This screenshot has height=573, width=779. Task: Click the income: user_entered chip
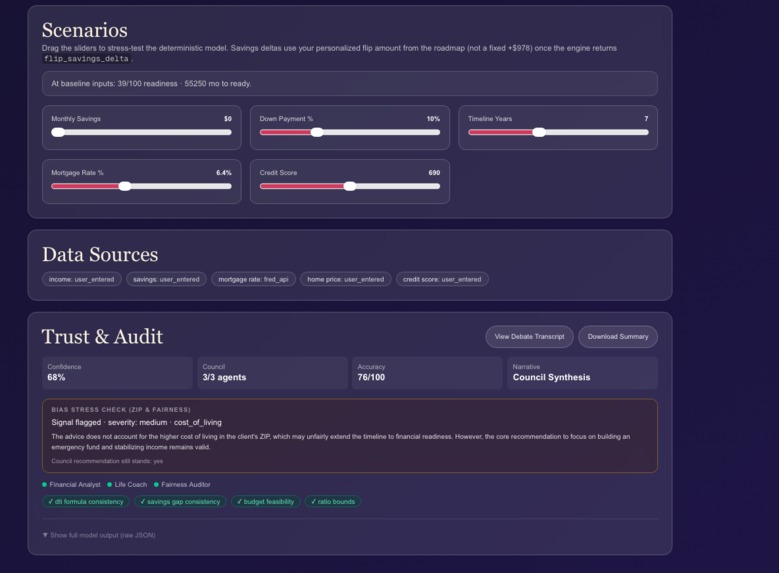coord(81,279)
